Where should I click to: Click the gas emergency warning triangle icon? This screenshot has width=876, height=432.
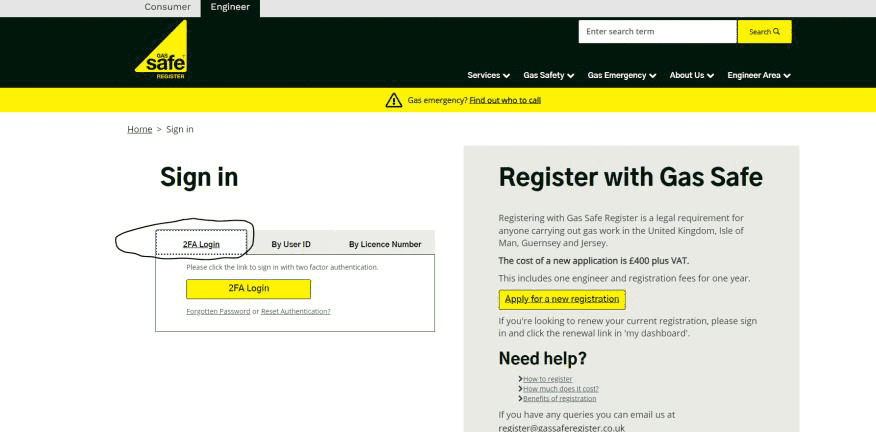coord(393,101)
